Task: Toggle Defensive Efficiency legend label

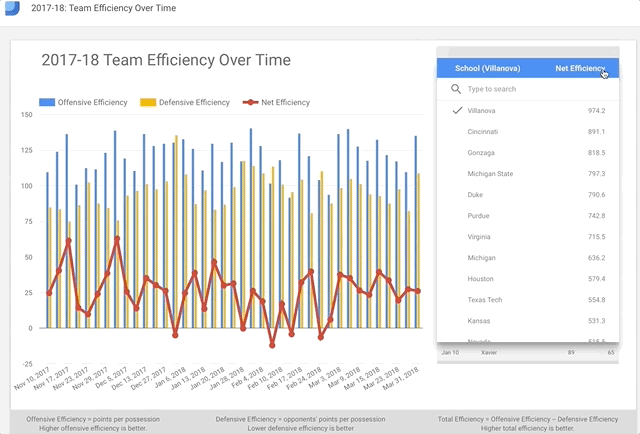Action: click(x=194, y=102)
